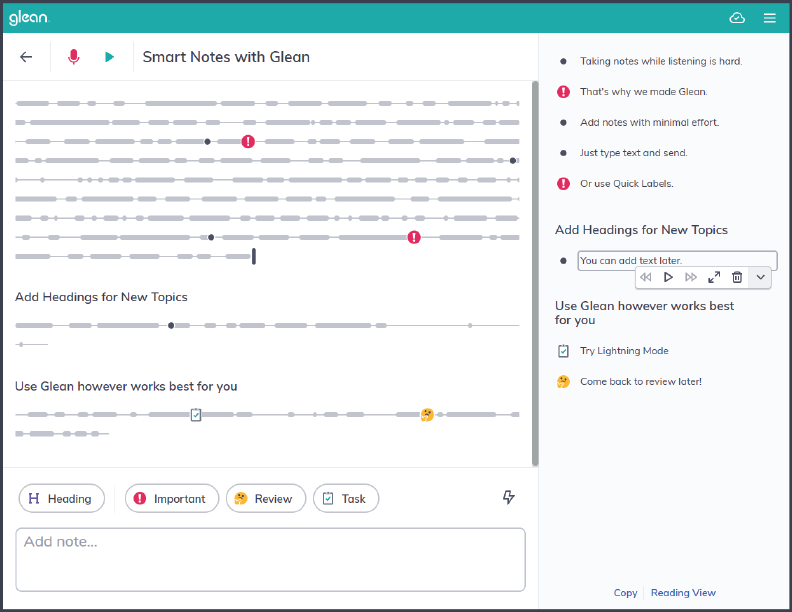Mark note with Important label

coord(172,498)
